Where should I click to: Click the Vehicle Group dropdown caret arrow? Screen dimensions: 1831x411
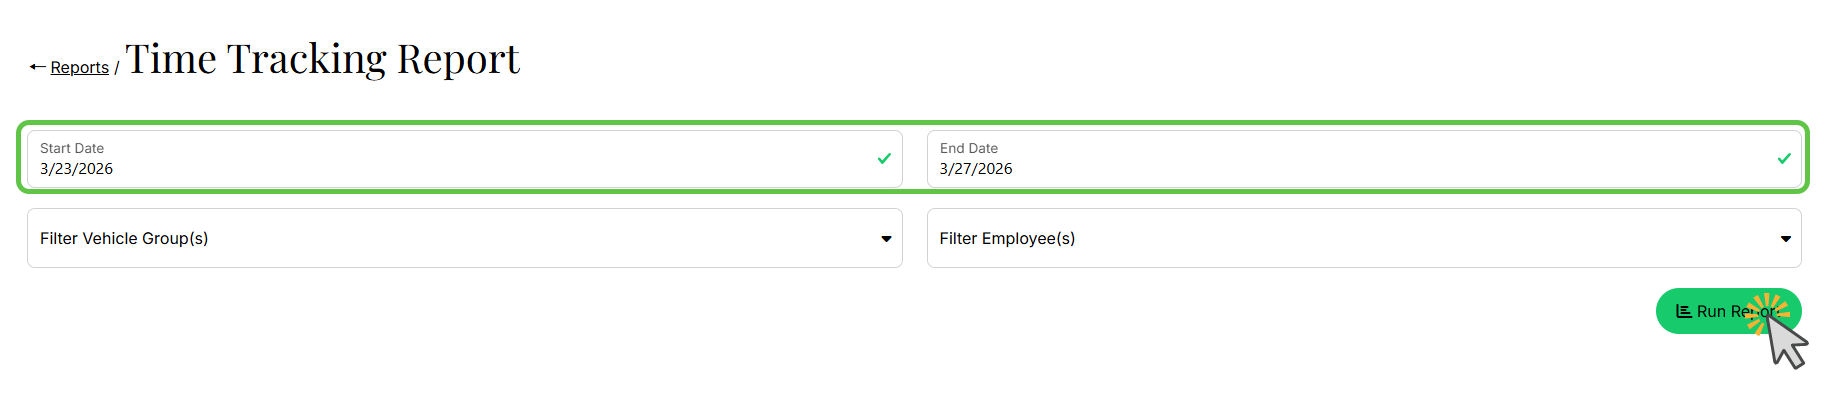click(x=886, y=239)
